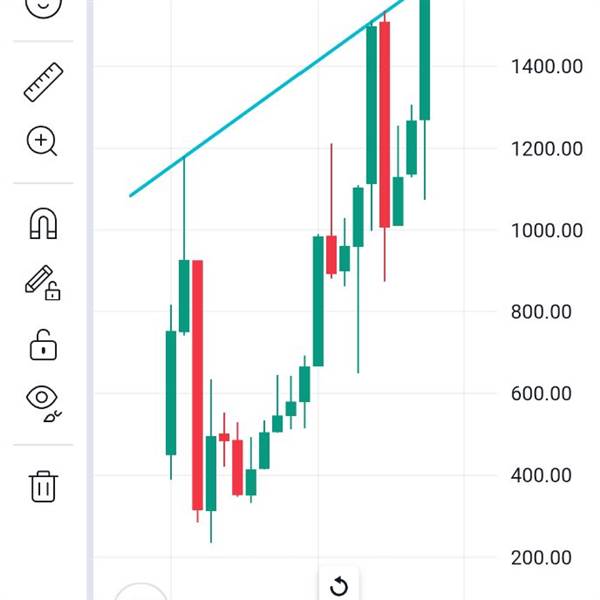Viewport: 600px width, 600px height.
Task: Tap the circular button at bottom left
Action: click(x=141, y=592)
